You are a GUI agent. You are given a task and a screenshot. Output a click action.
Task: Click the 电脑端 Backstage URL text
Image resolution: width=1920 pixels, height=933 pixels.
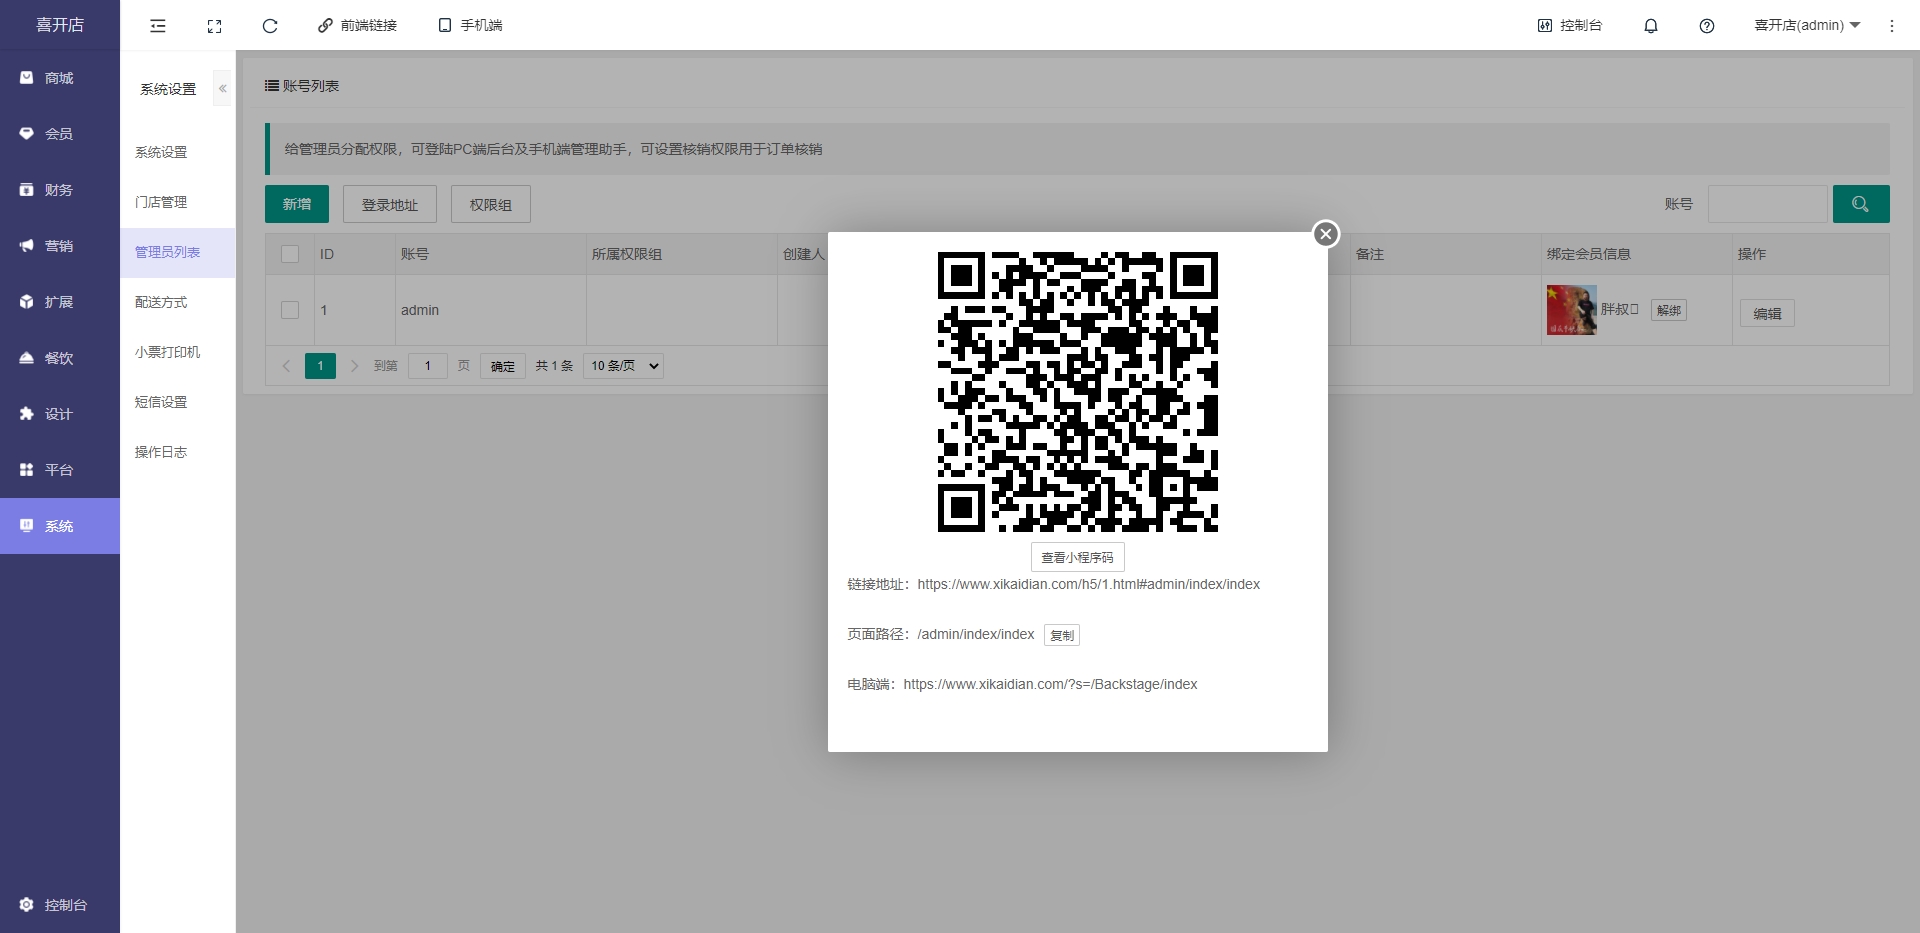pos(1050,685)
